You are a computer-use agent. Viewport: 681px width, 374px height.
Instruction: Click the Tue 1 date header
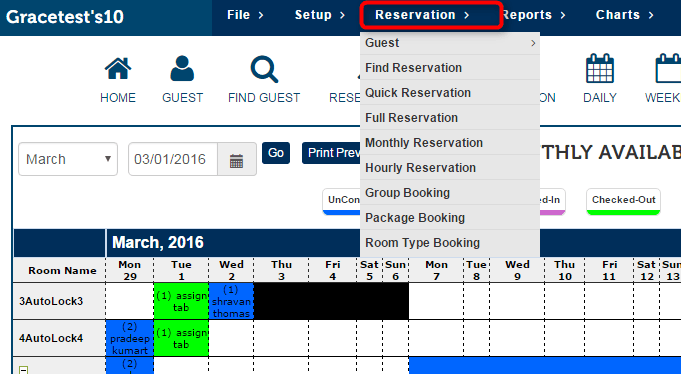tap(181, 270)
